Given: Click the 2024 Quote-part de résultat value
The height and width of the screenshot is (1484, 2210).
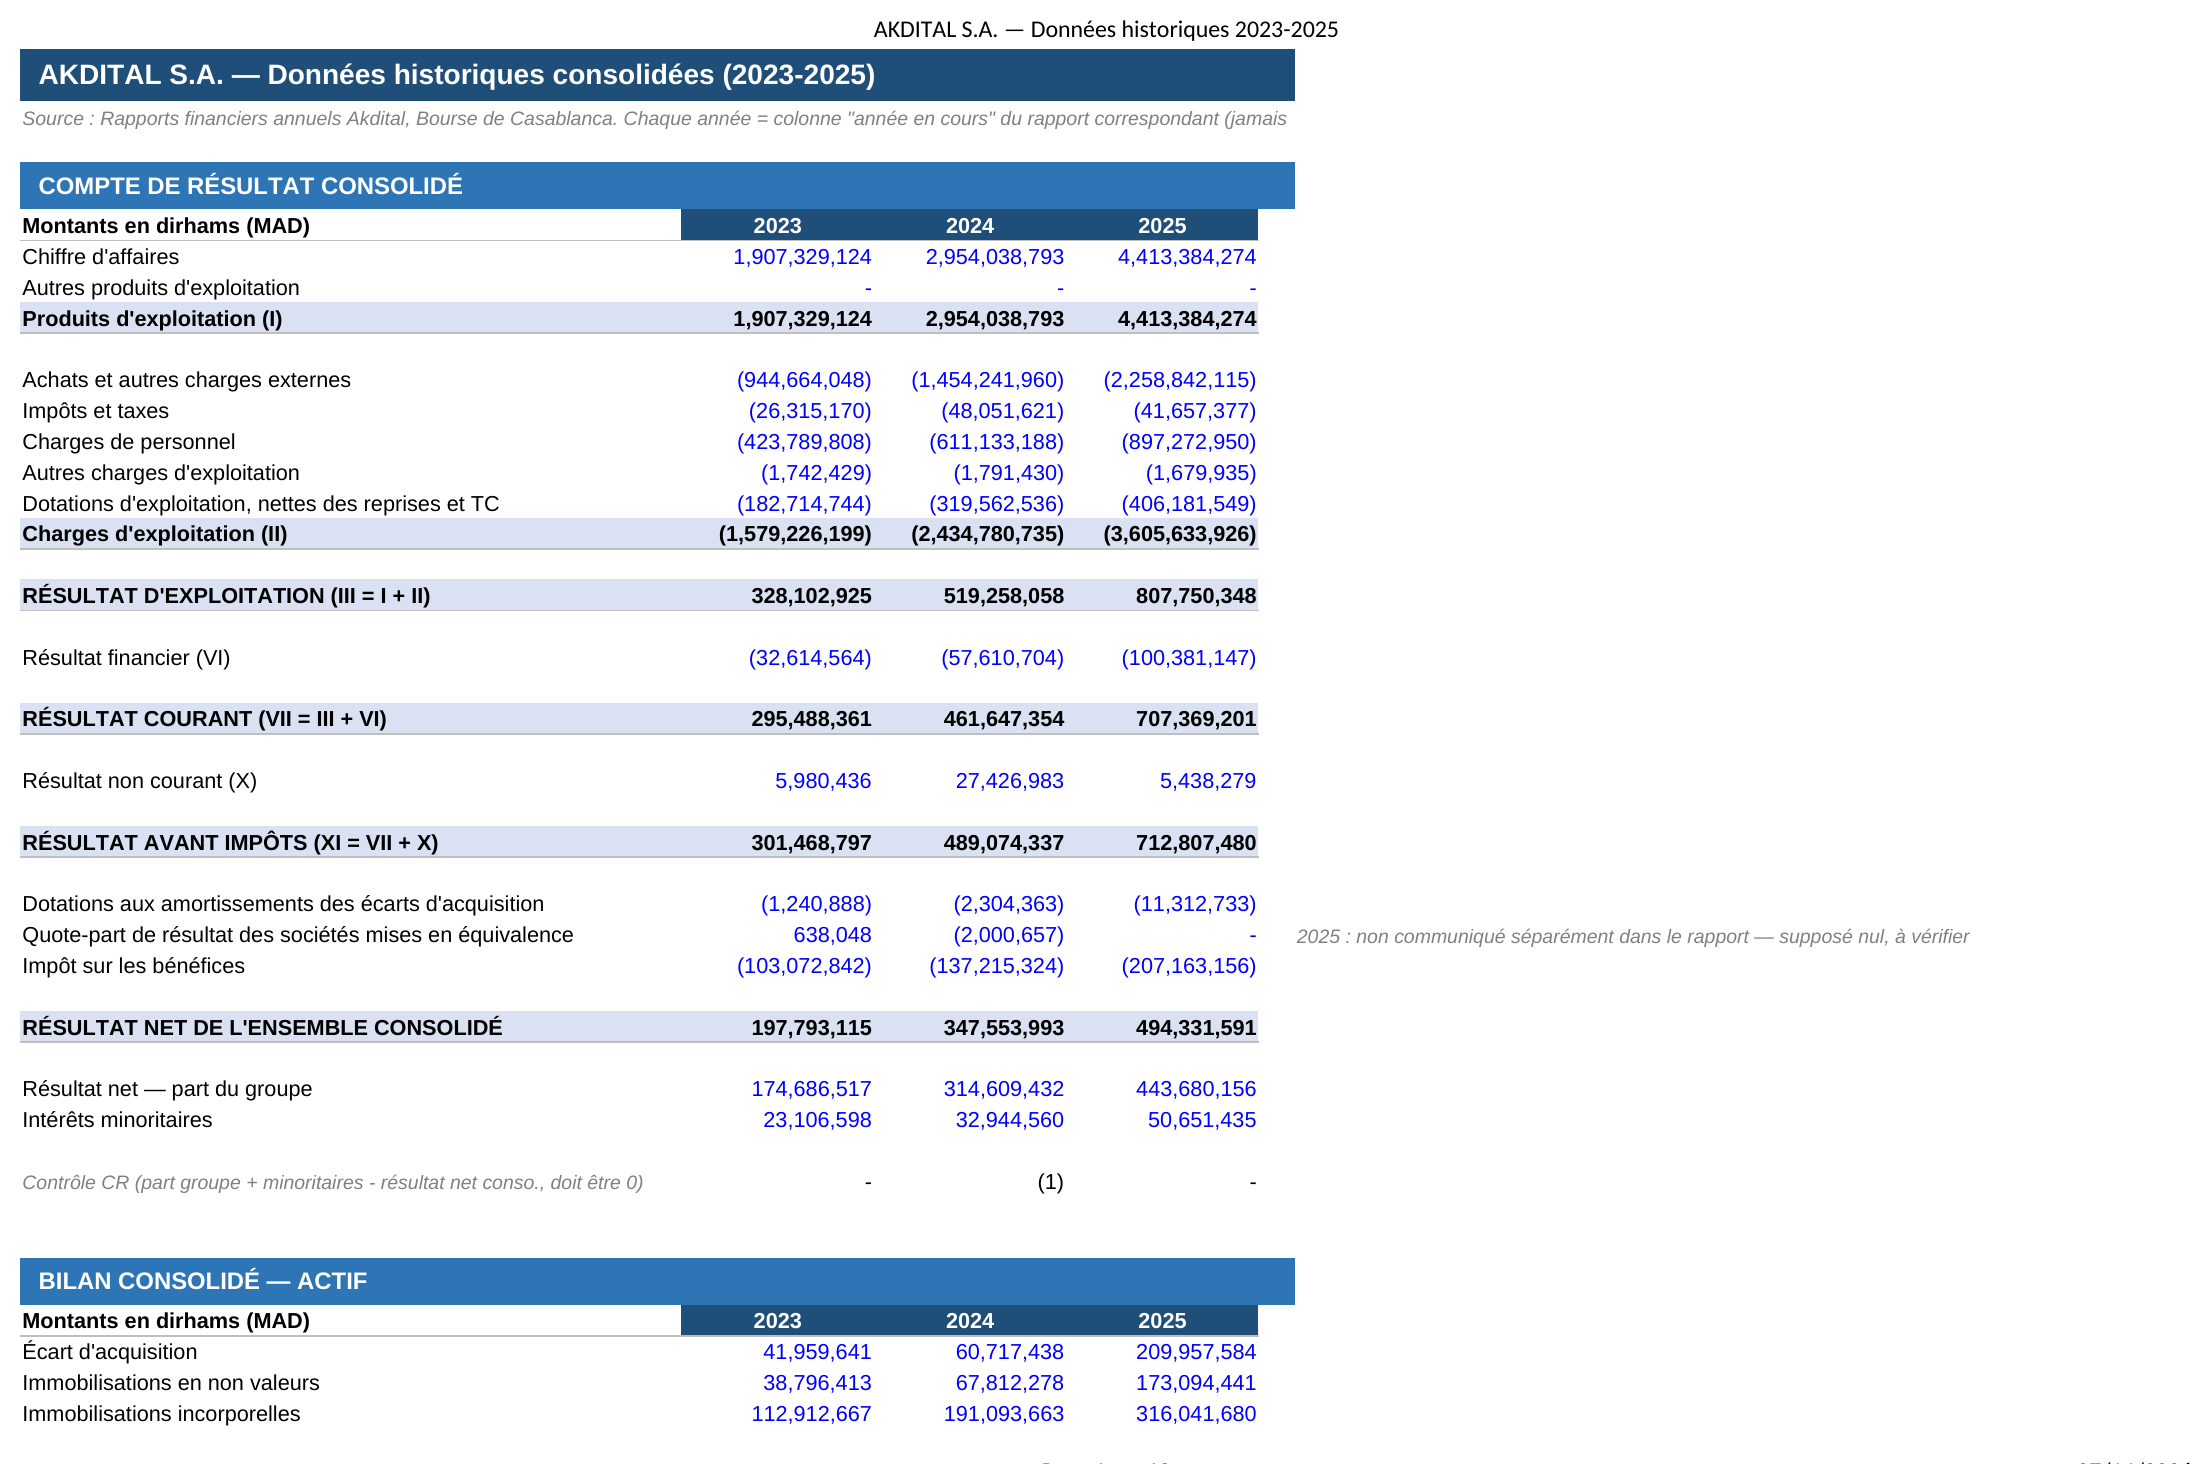Looking at the screenshot, I should click(x=1008, y=935).
